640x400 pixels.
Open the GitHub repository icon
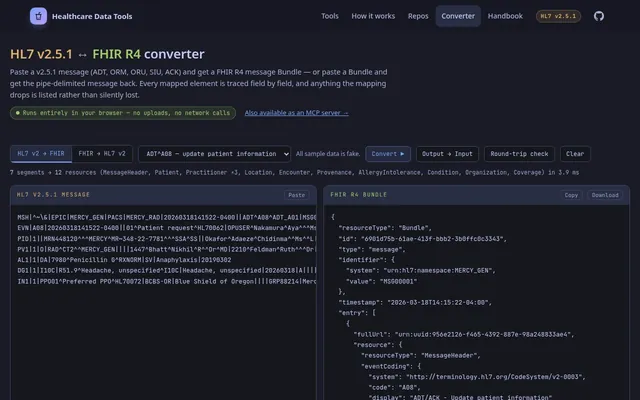coord(599,16)
